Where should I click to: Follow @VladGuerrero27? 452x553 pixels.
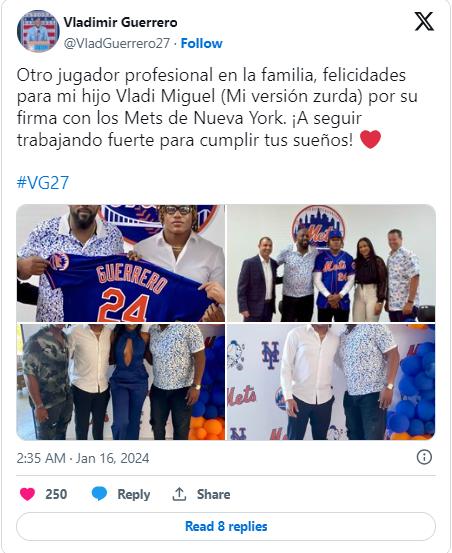pos(201,43)
